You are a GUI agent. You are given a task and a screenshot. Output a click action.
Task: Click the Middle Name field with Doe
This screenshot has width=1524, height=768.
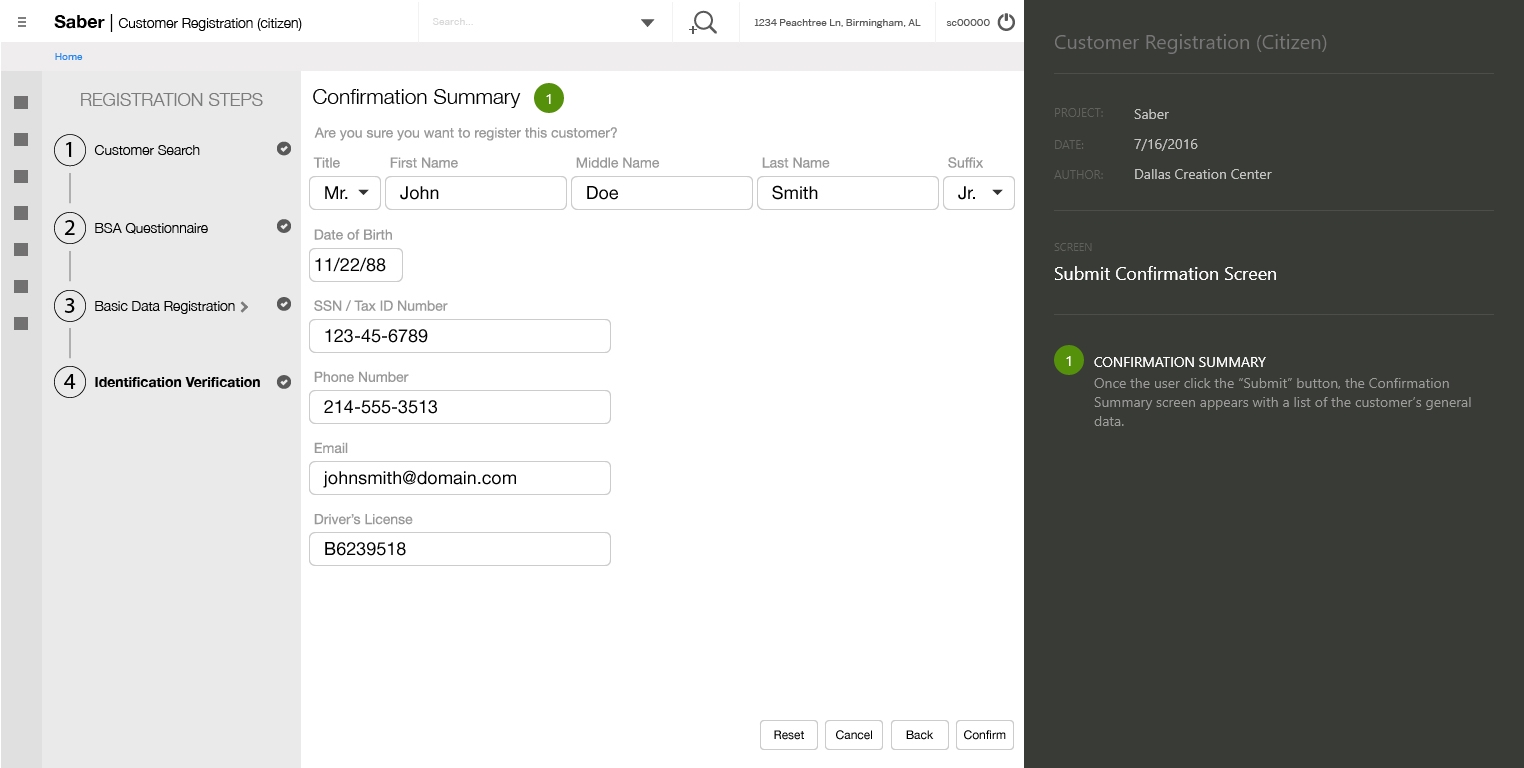[662, 193]
